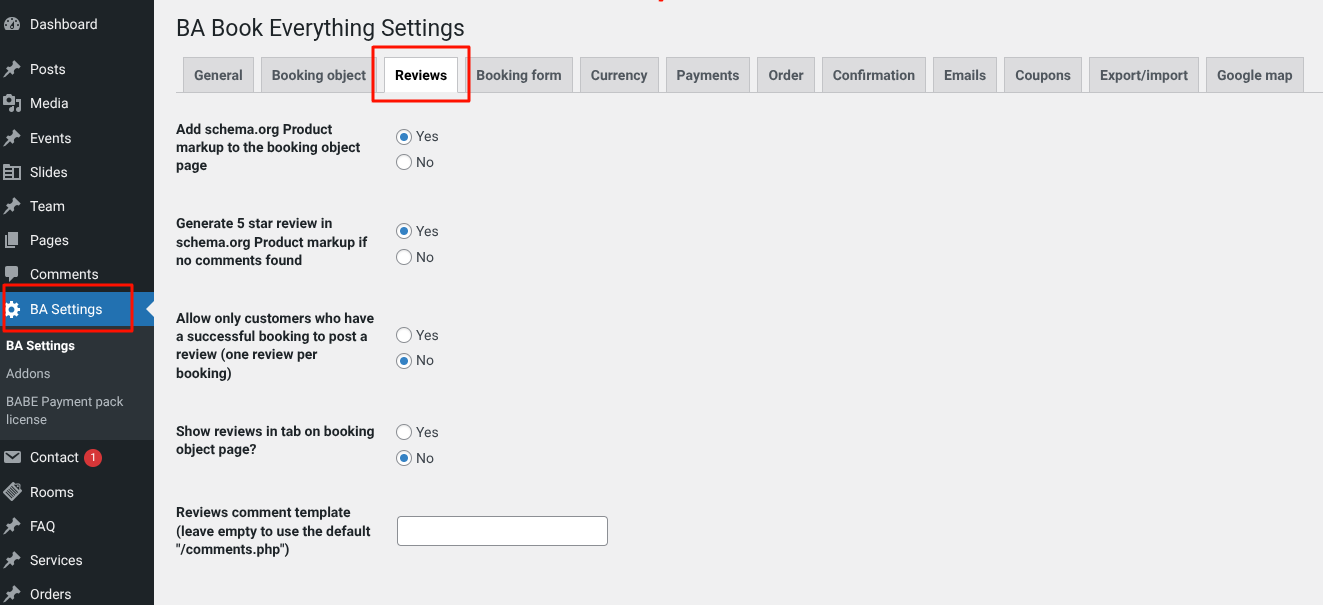This screenshot has height=605, width=1323.
Task: Click the Pages document icon
Action: click(12, 240)
